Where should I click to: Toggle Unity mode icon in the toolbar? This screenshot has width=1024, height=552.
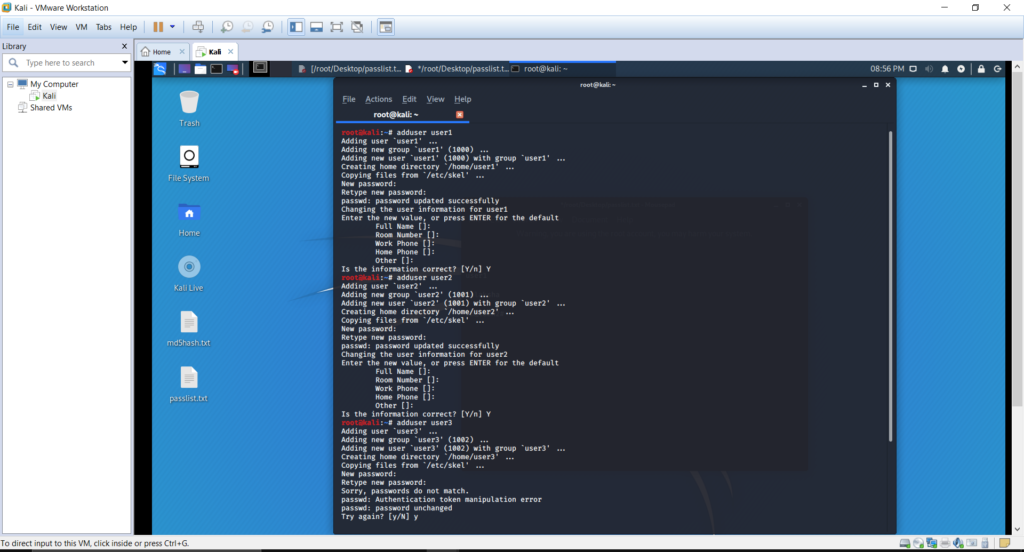(x=357, y=27)
